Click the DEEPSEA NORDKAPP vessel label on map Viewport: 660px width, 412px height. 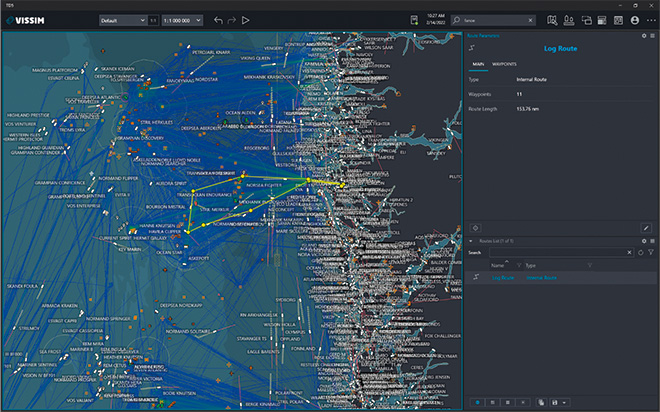(x=181, y=305)
